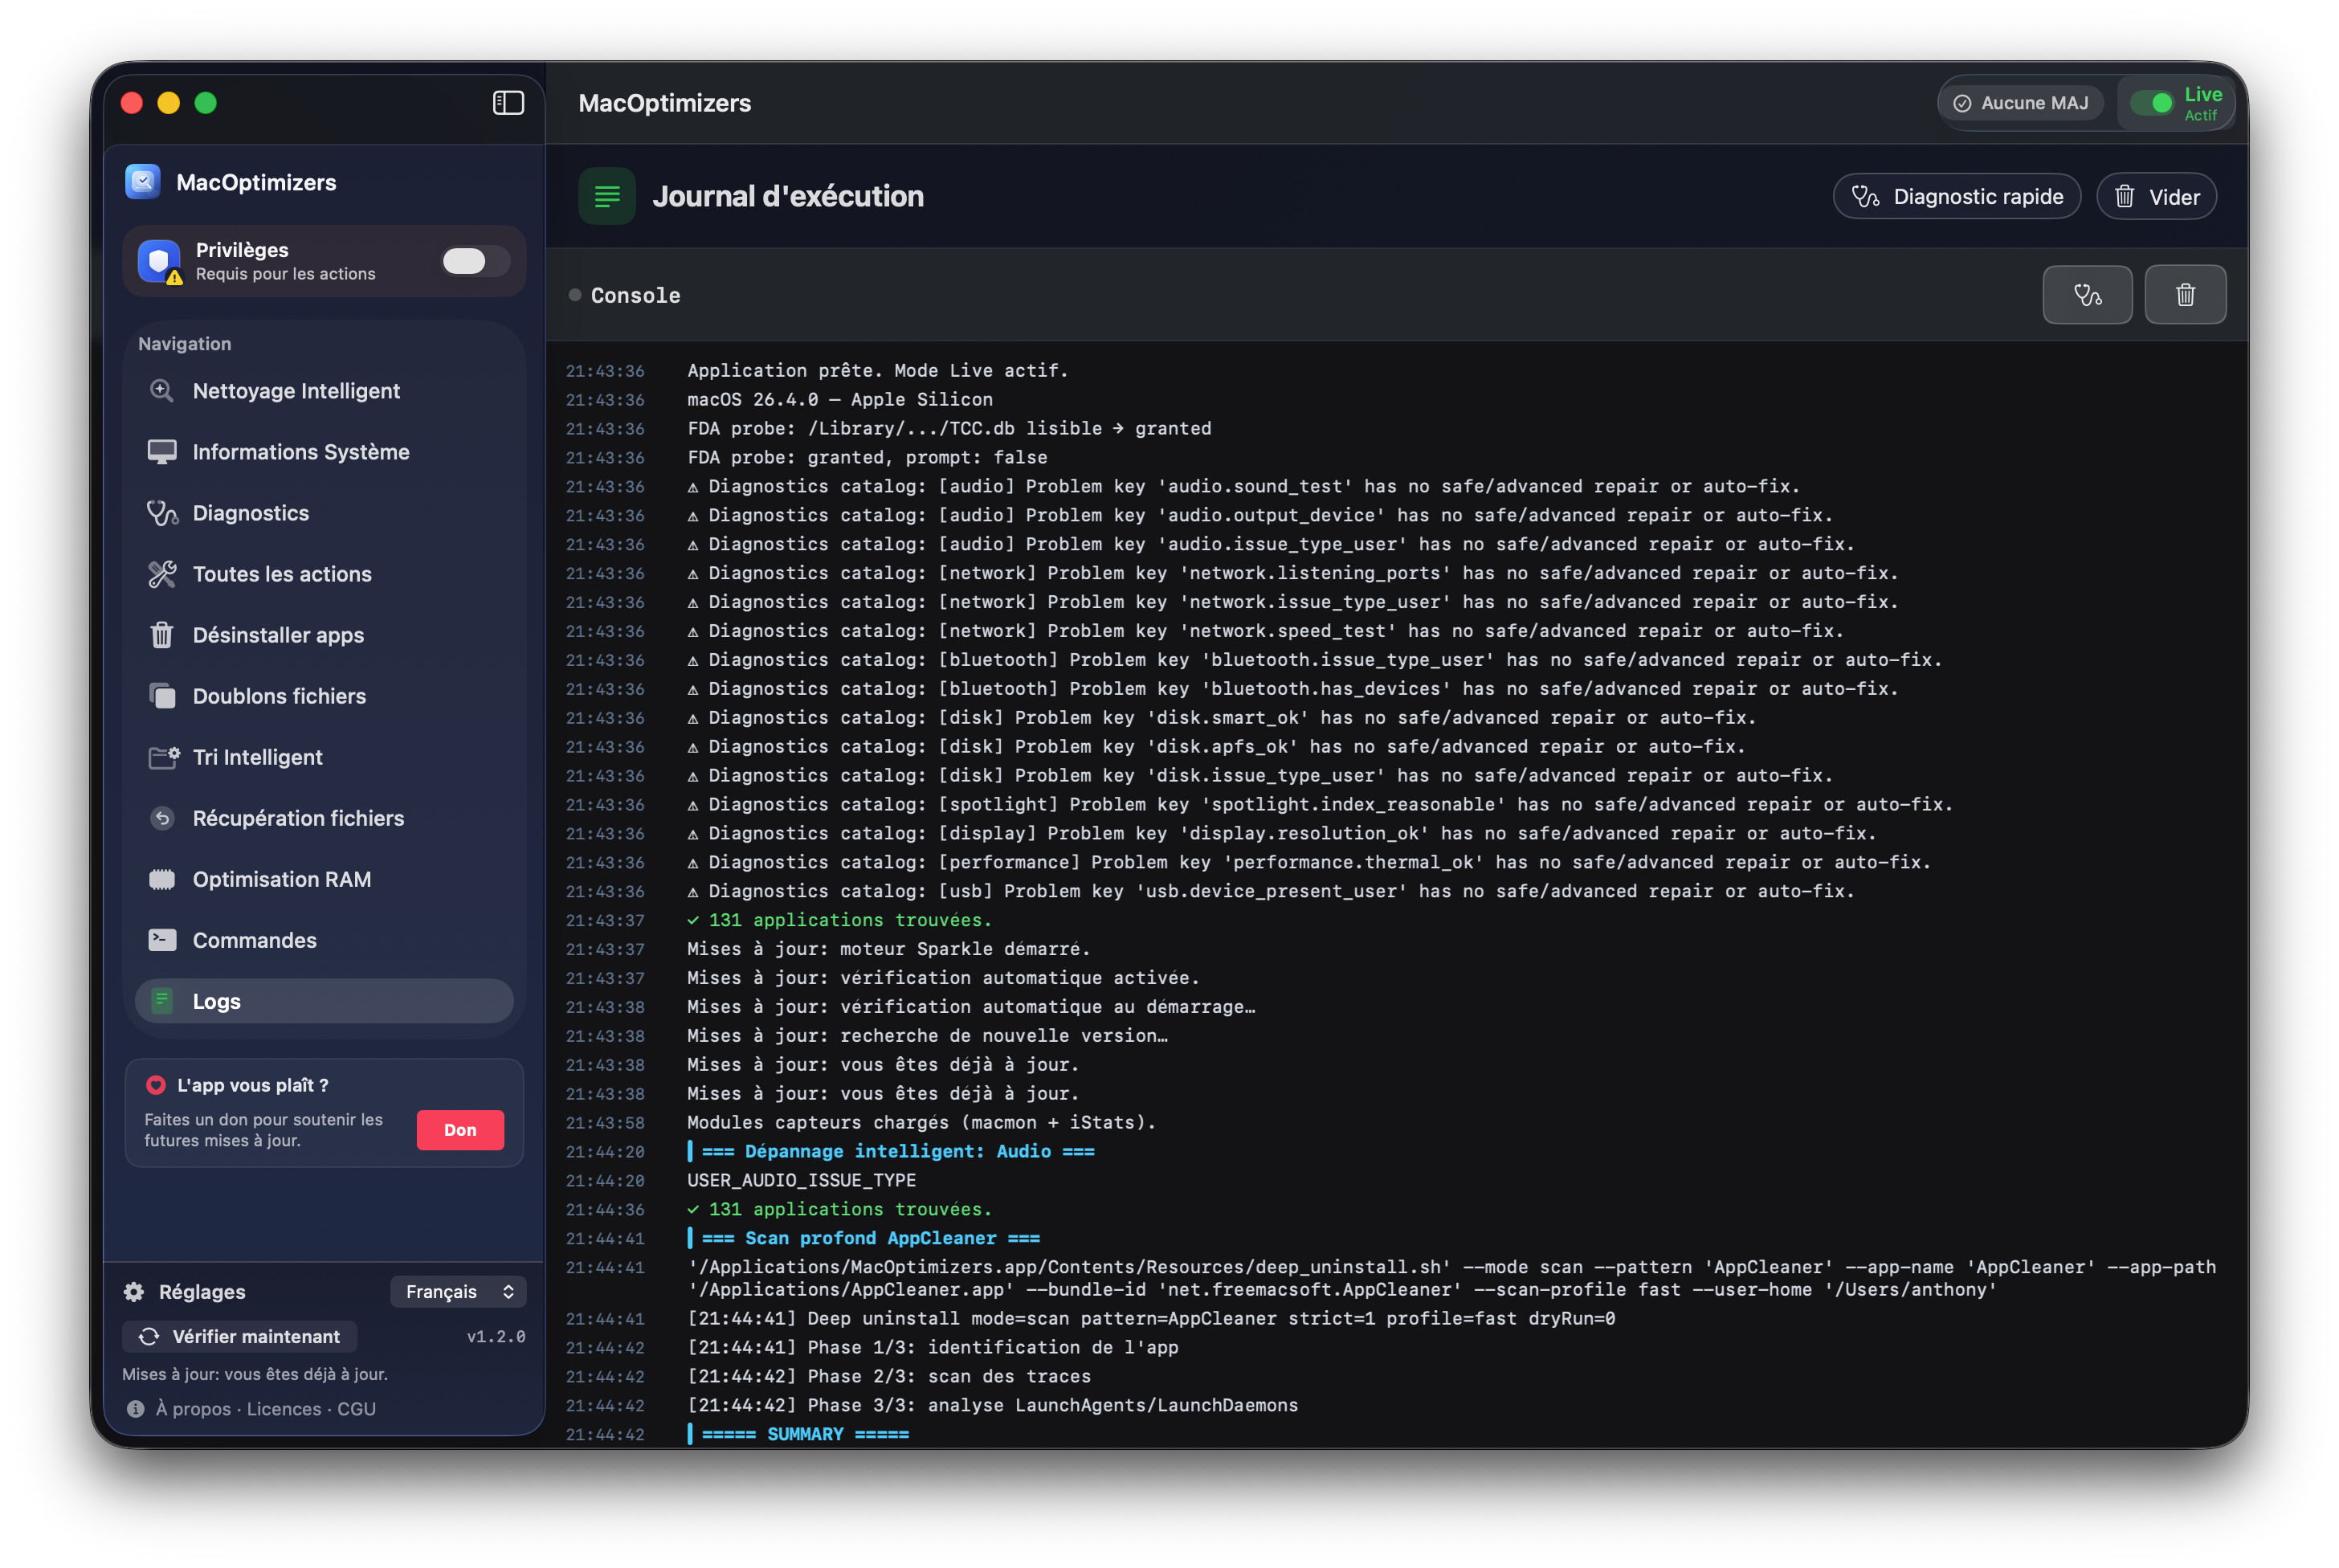Click the MacOptimizers app logo in sidebar
Screen dimensions: 2339x1568
(x=143, y=182)
